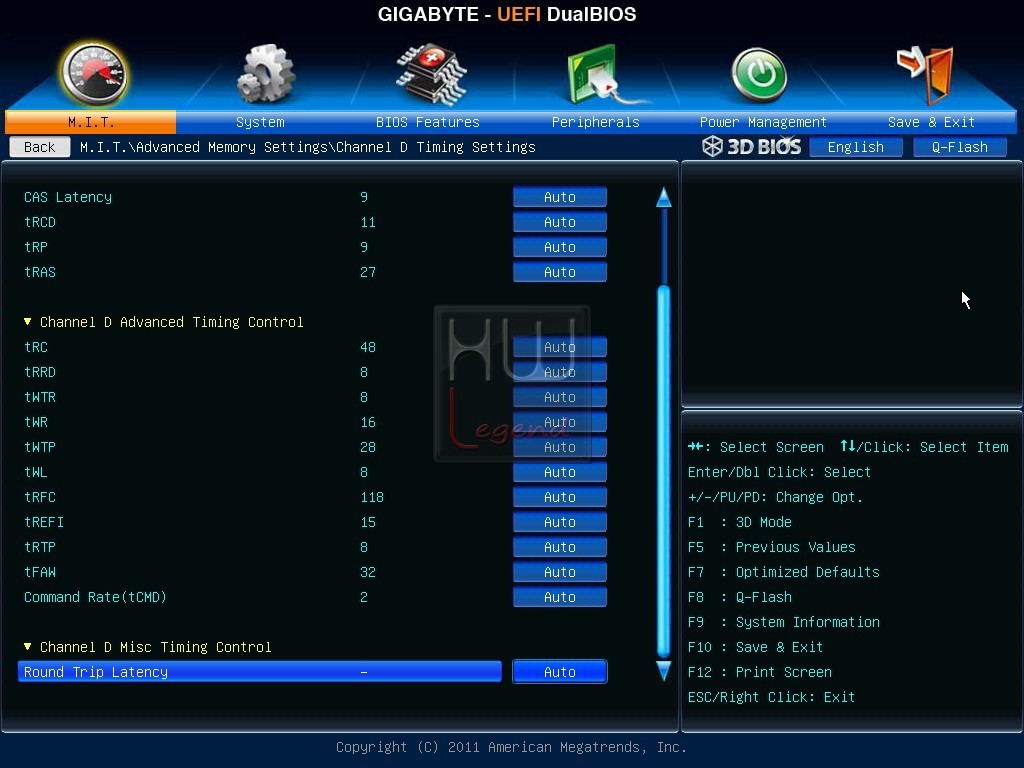Click the scrollbar down arrow
Viewport: 1024px width, 768px height.
coord(664,671)
